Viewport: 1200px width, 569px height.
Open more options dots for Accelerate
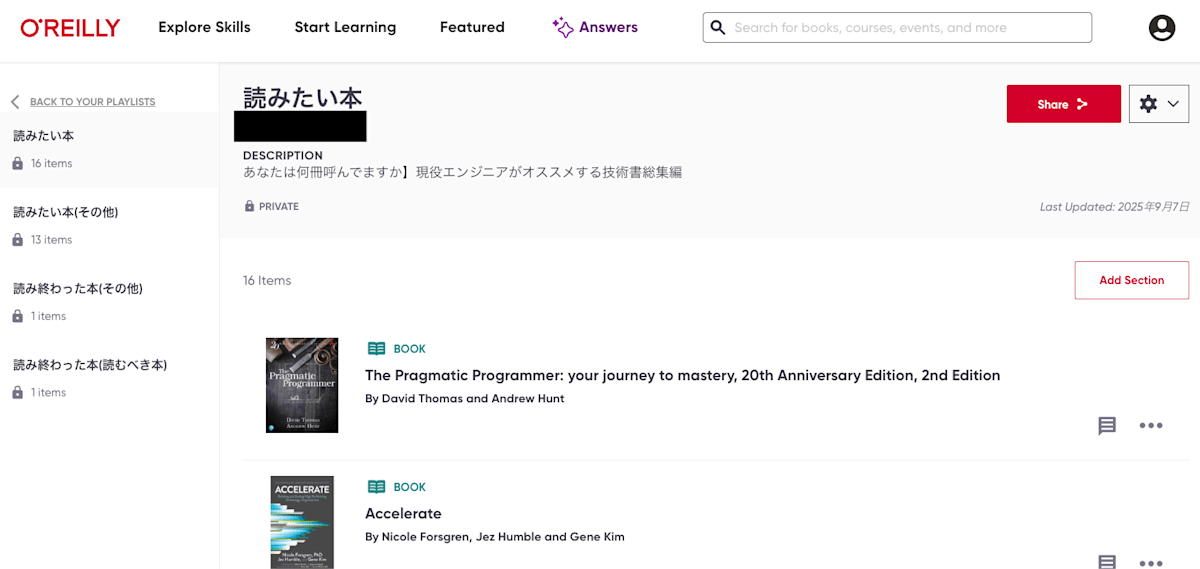tap(1151, 564)
